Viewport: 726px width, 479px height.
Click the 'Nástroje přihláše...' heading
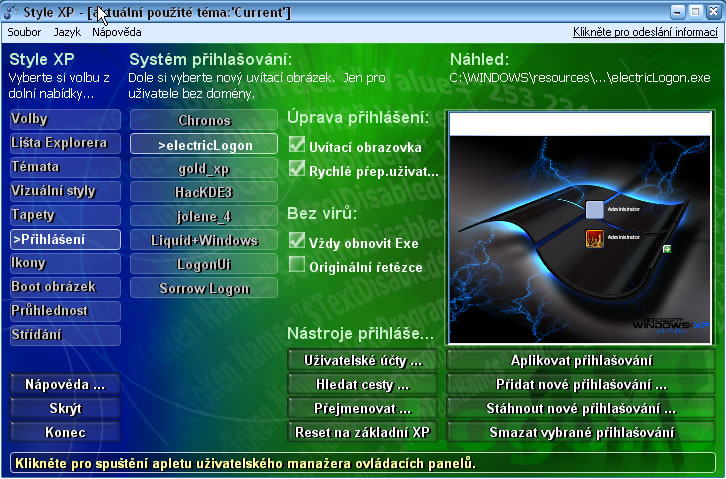coord(360,333)
